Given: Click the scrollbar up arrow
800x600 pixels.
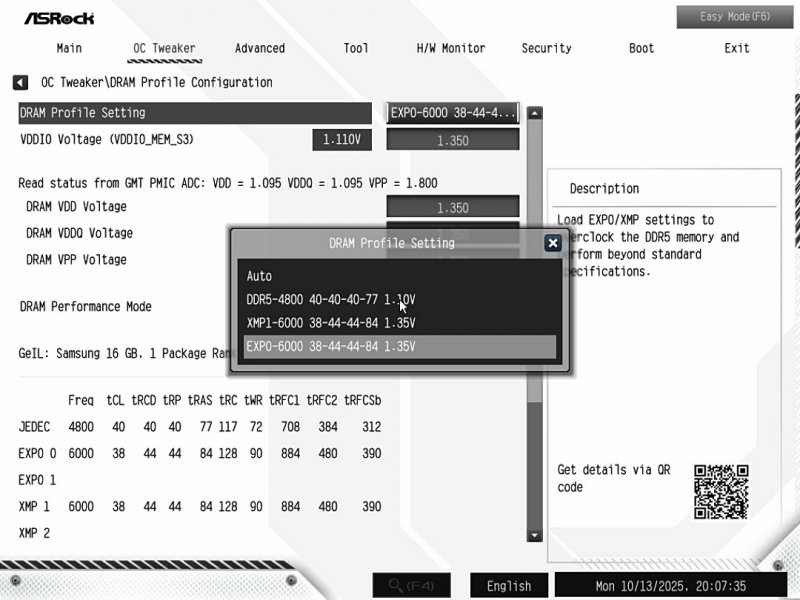Looking at the screenshot, I should coord(535,113).
